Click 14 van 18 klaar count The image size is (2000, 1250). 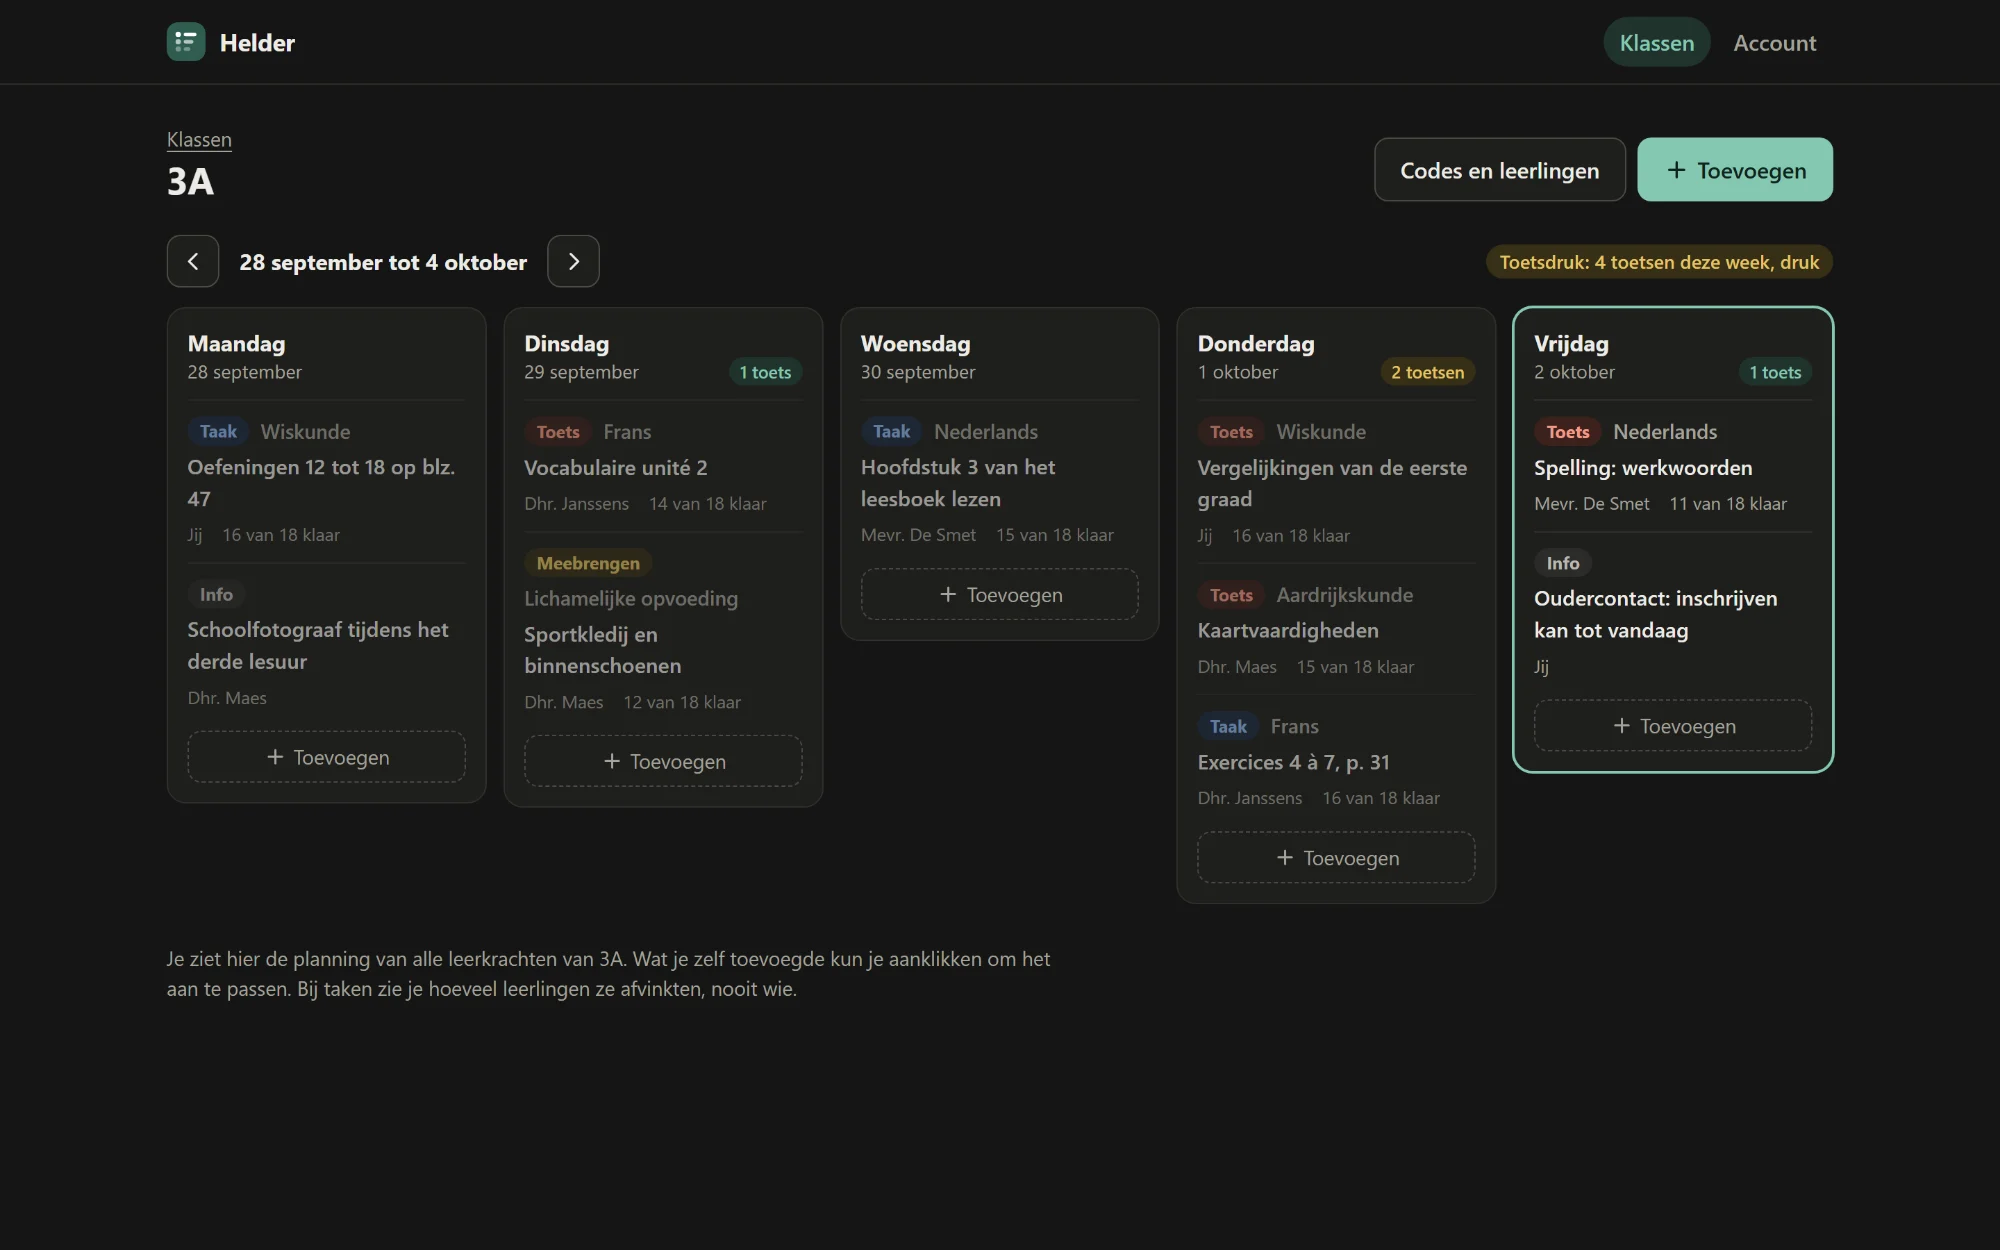coord(708,504)
